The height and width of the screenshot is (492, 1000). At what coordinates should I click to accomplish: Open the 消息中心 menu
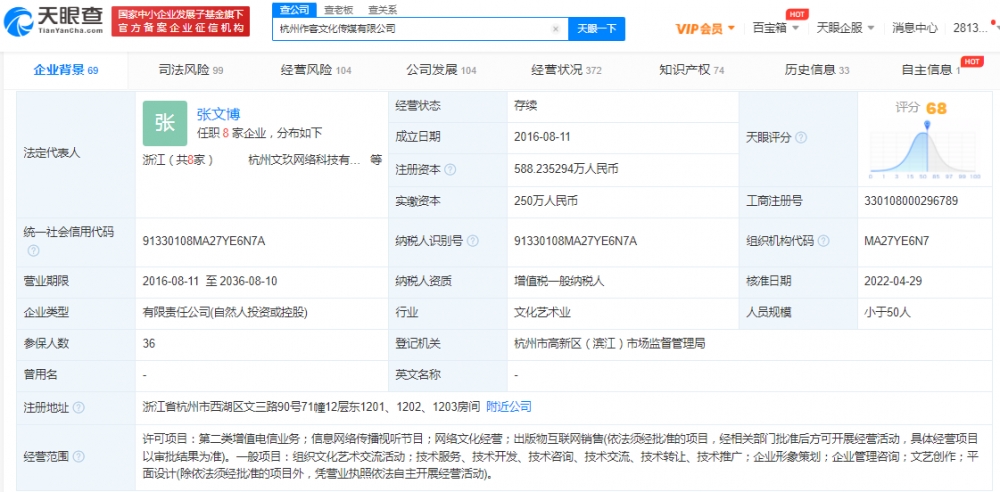[915, 28]
